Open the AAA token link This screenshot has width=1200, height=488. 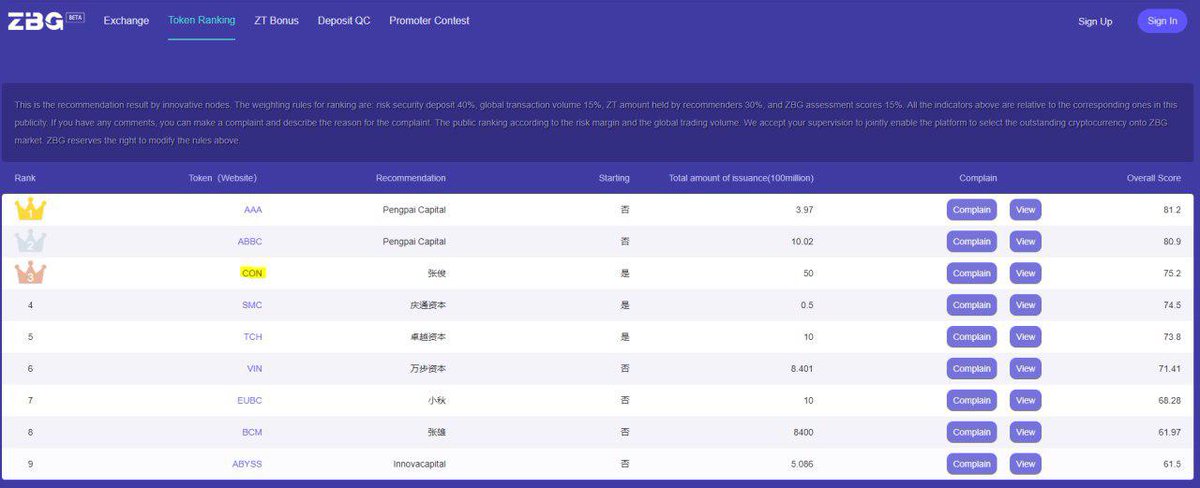coord(253,210)
